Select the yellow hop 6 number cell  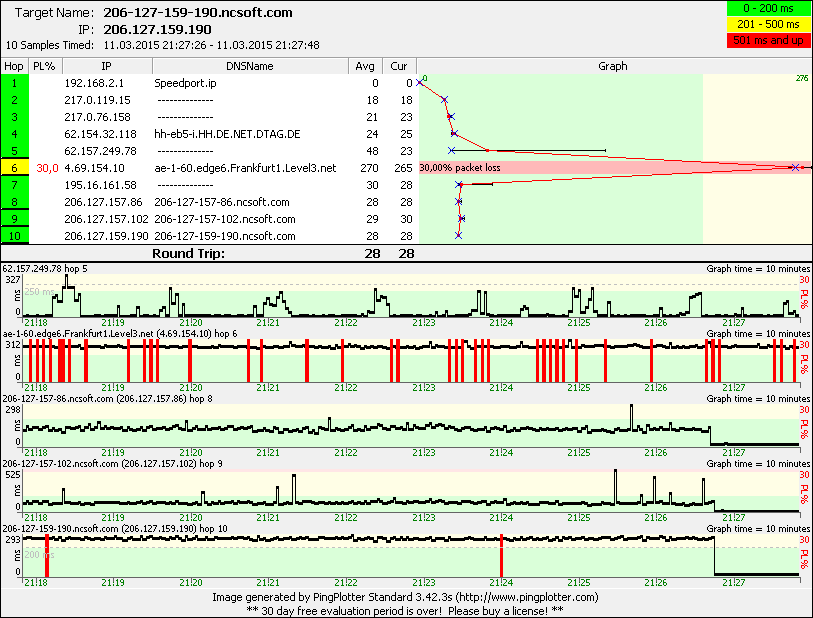pyautogui.click(x=15, y=168)
